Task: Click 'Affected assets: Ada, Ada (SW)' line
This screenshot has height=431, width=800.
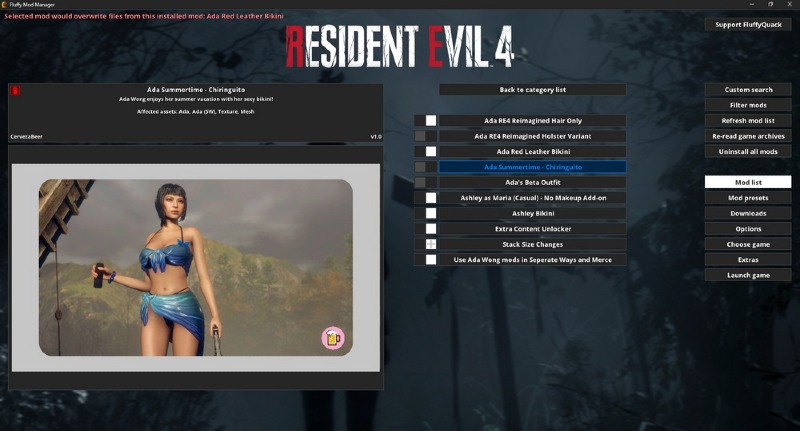Action: click(196, 111)
